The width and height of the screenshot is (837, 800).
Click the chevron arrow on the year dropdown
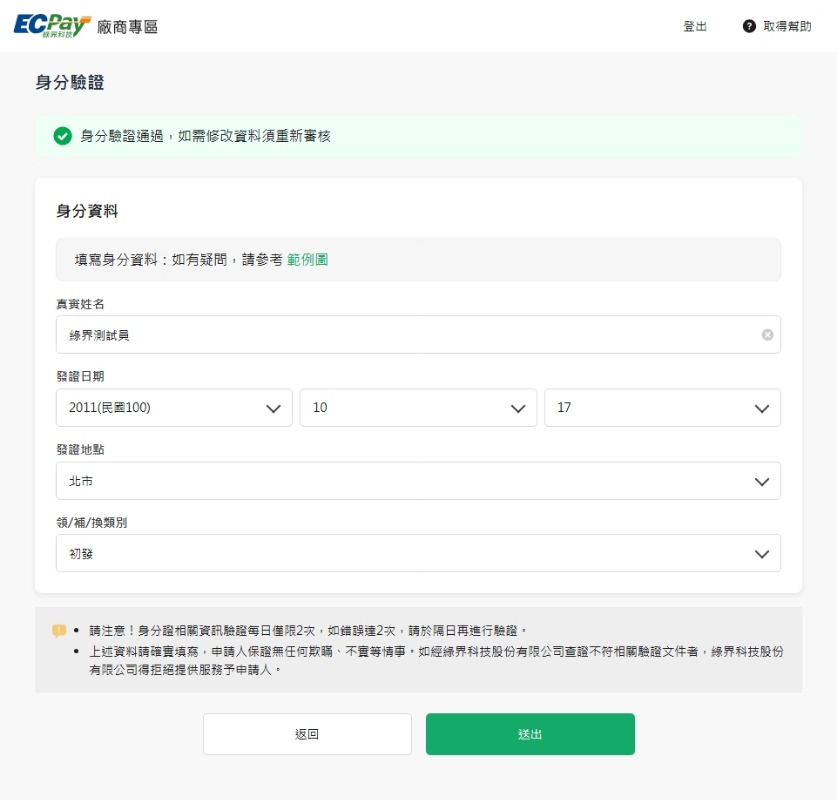click(x=272, y=408)
